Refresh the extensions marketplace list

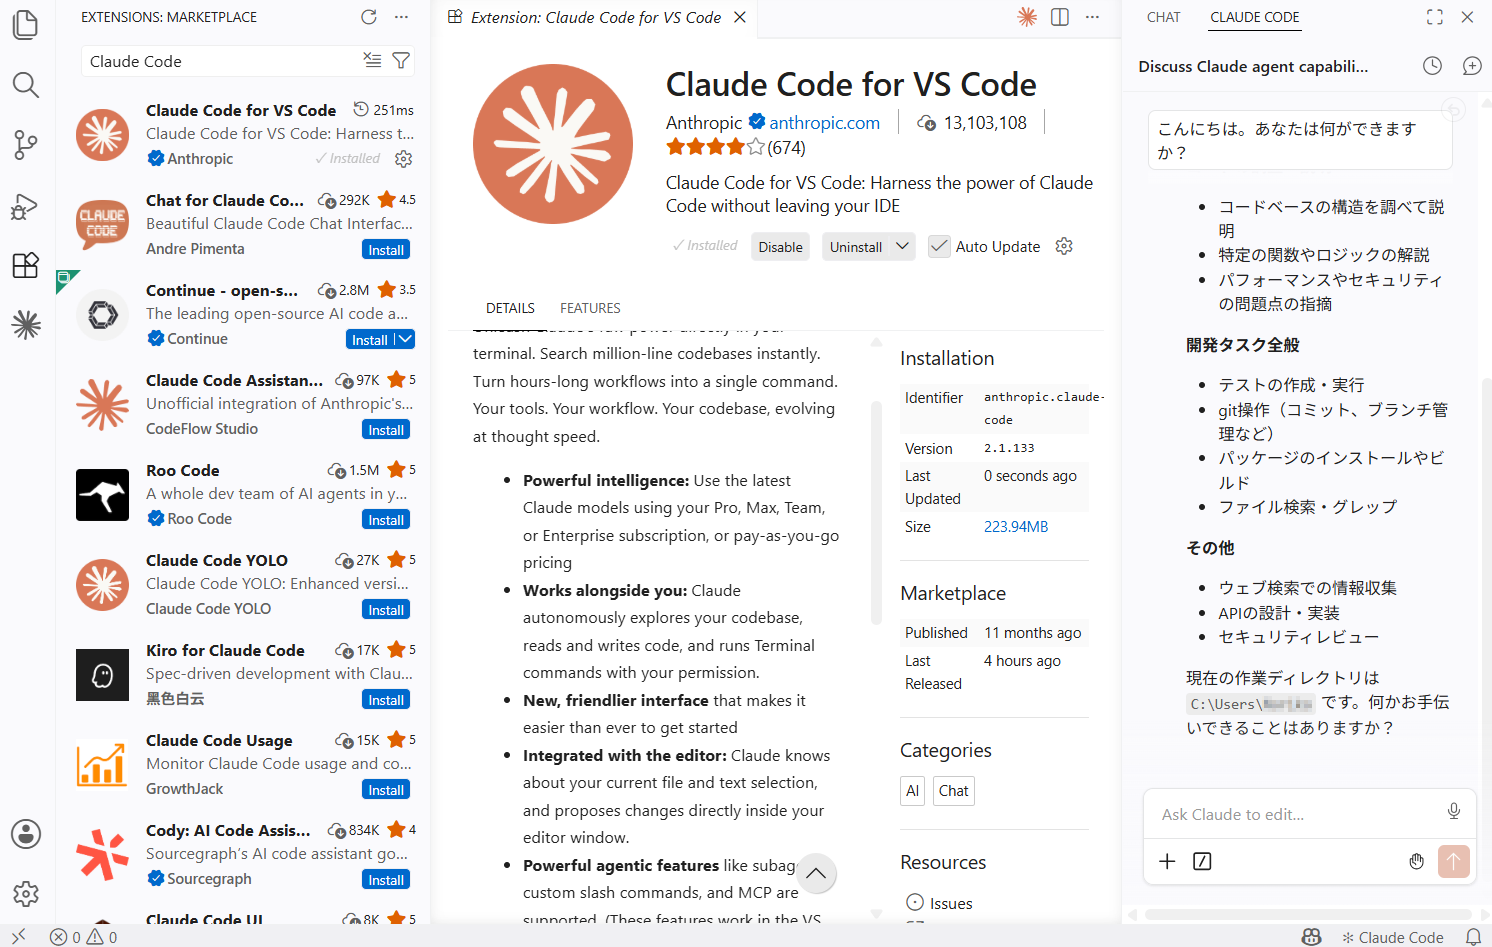coord(369,17)
